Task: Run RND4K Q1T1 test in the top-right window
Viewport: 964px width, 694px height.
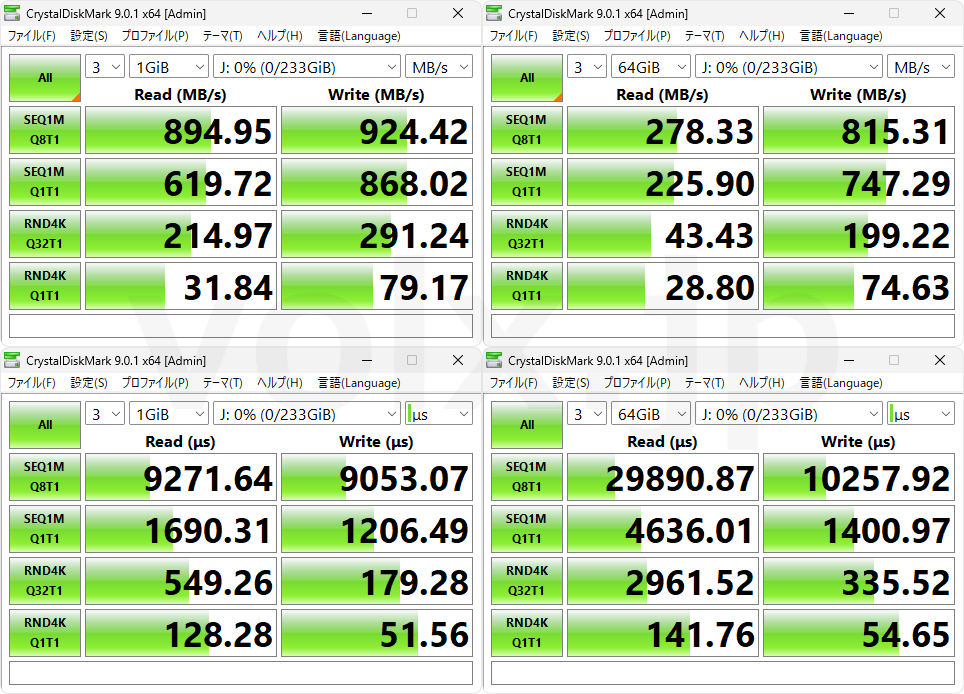Action: click(527, 286)
